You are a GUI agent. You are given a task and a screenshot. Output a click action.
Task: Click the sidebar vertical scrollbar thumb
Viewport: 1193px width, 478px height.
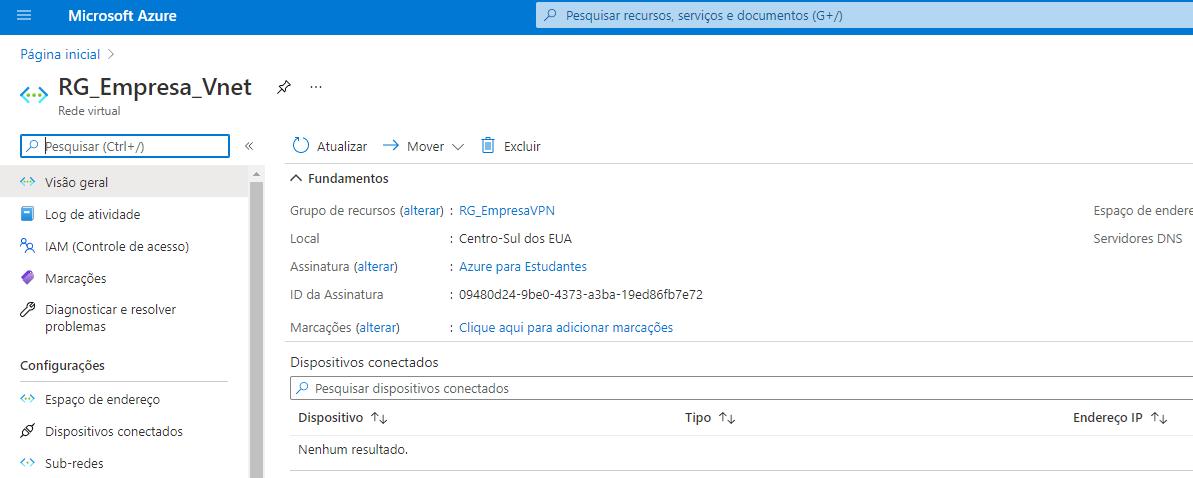[x=256, y=330]
